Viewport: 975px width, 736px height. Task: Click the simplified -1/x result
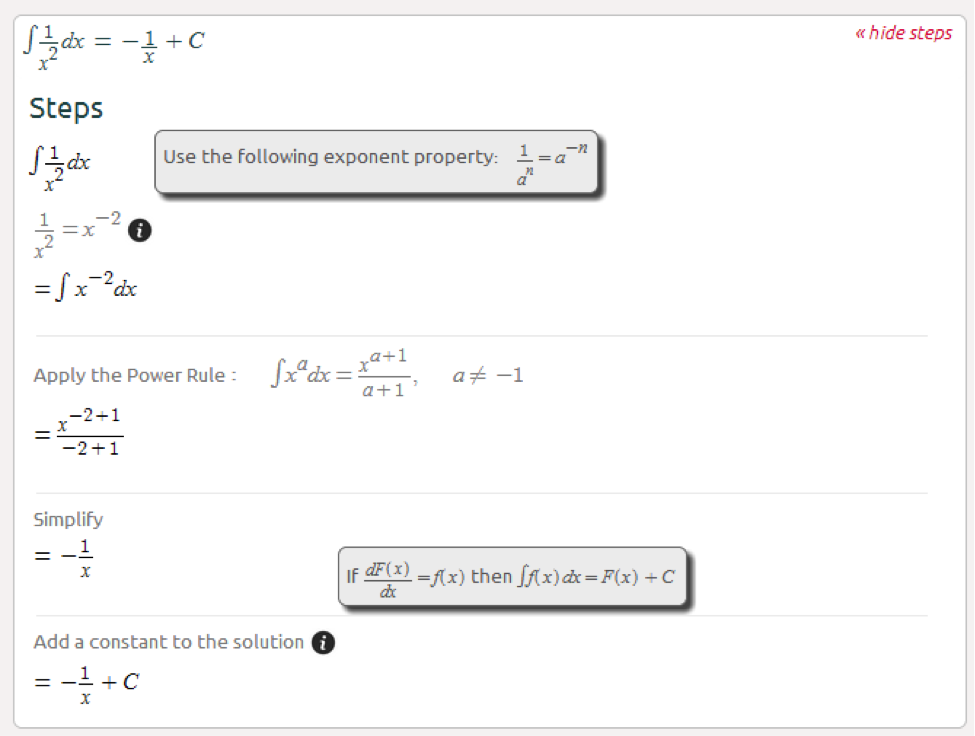(x=63, y=558)
